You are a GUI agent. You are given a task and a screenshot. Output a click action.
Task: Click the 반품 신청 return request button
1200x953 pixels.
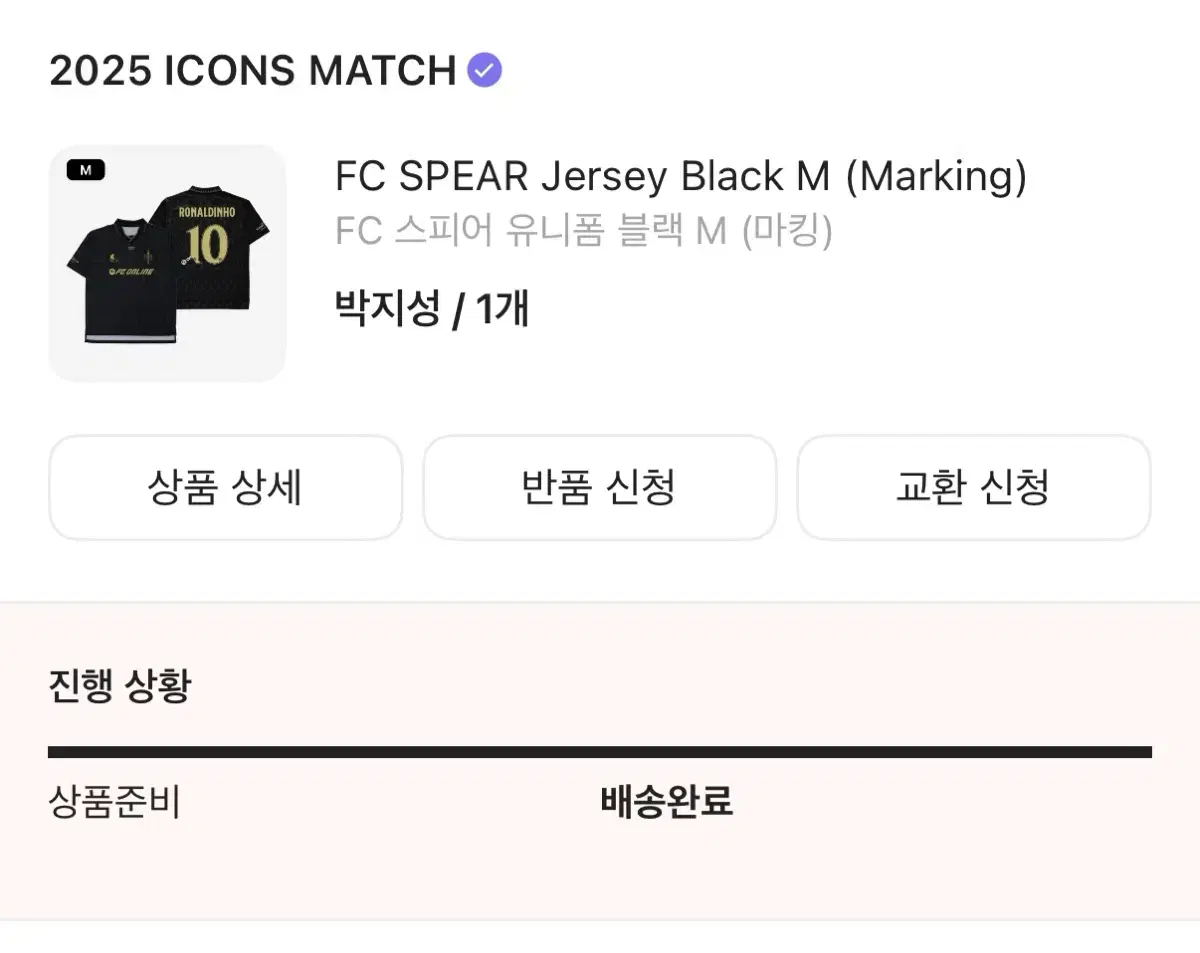pyautogui.click(x=599, y=488)
